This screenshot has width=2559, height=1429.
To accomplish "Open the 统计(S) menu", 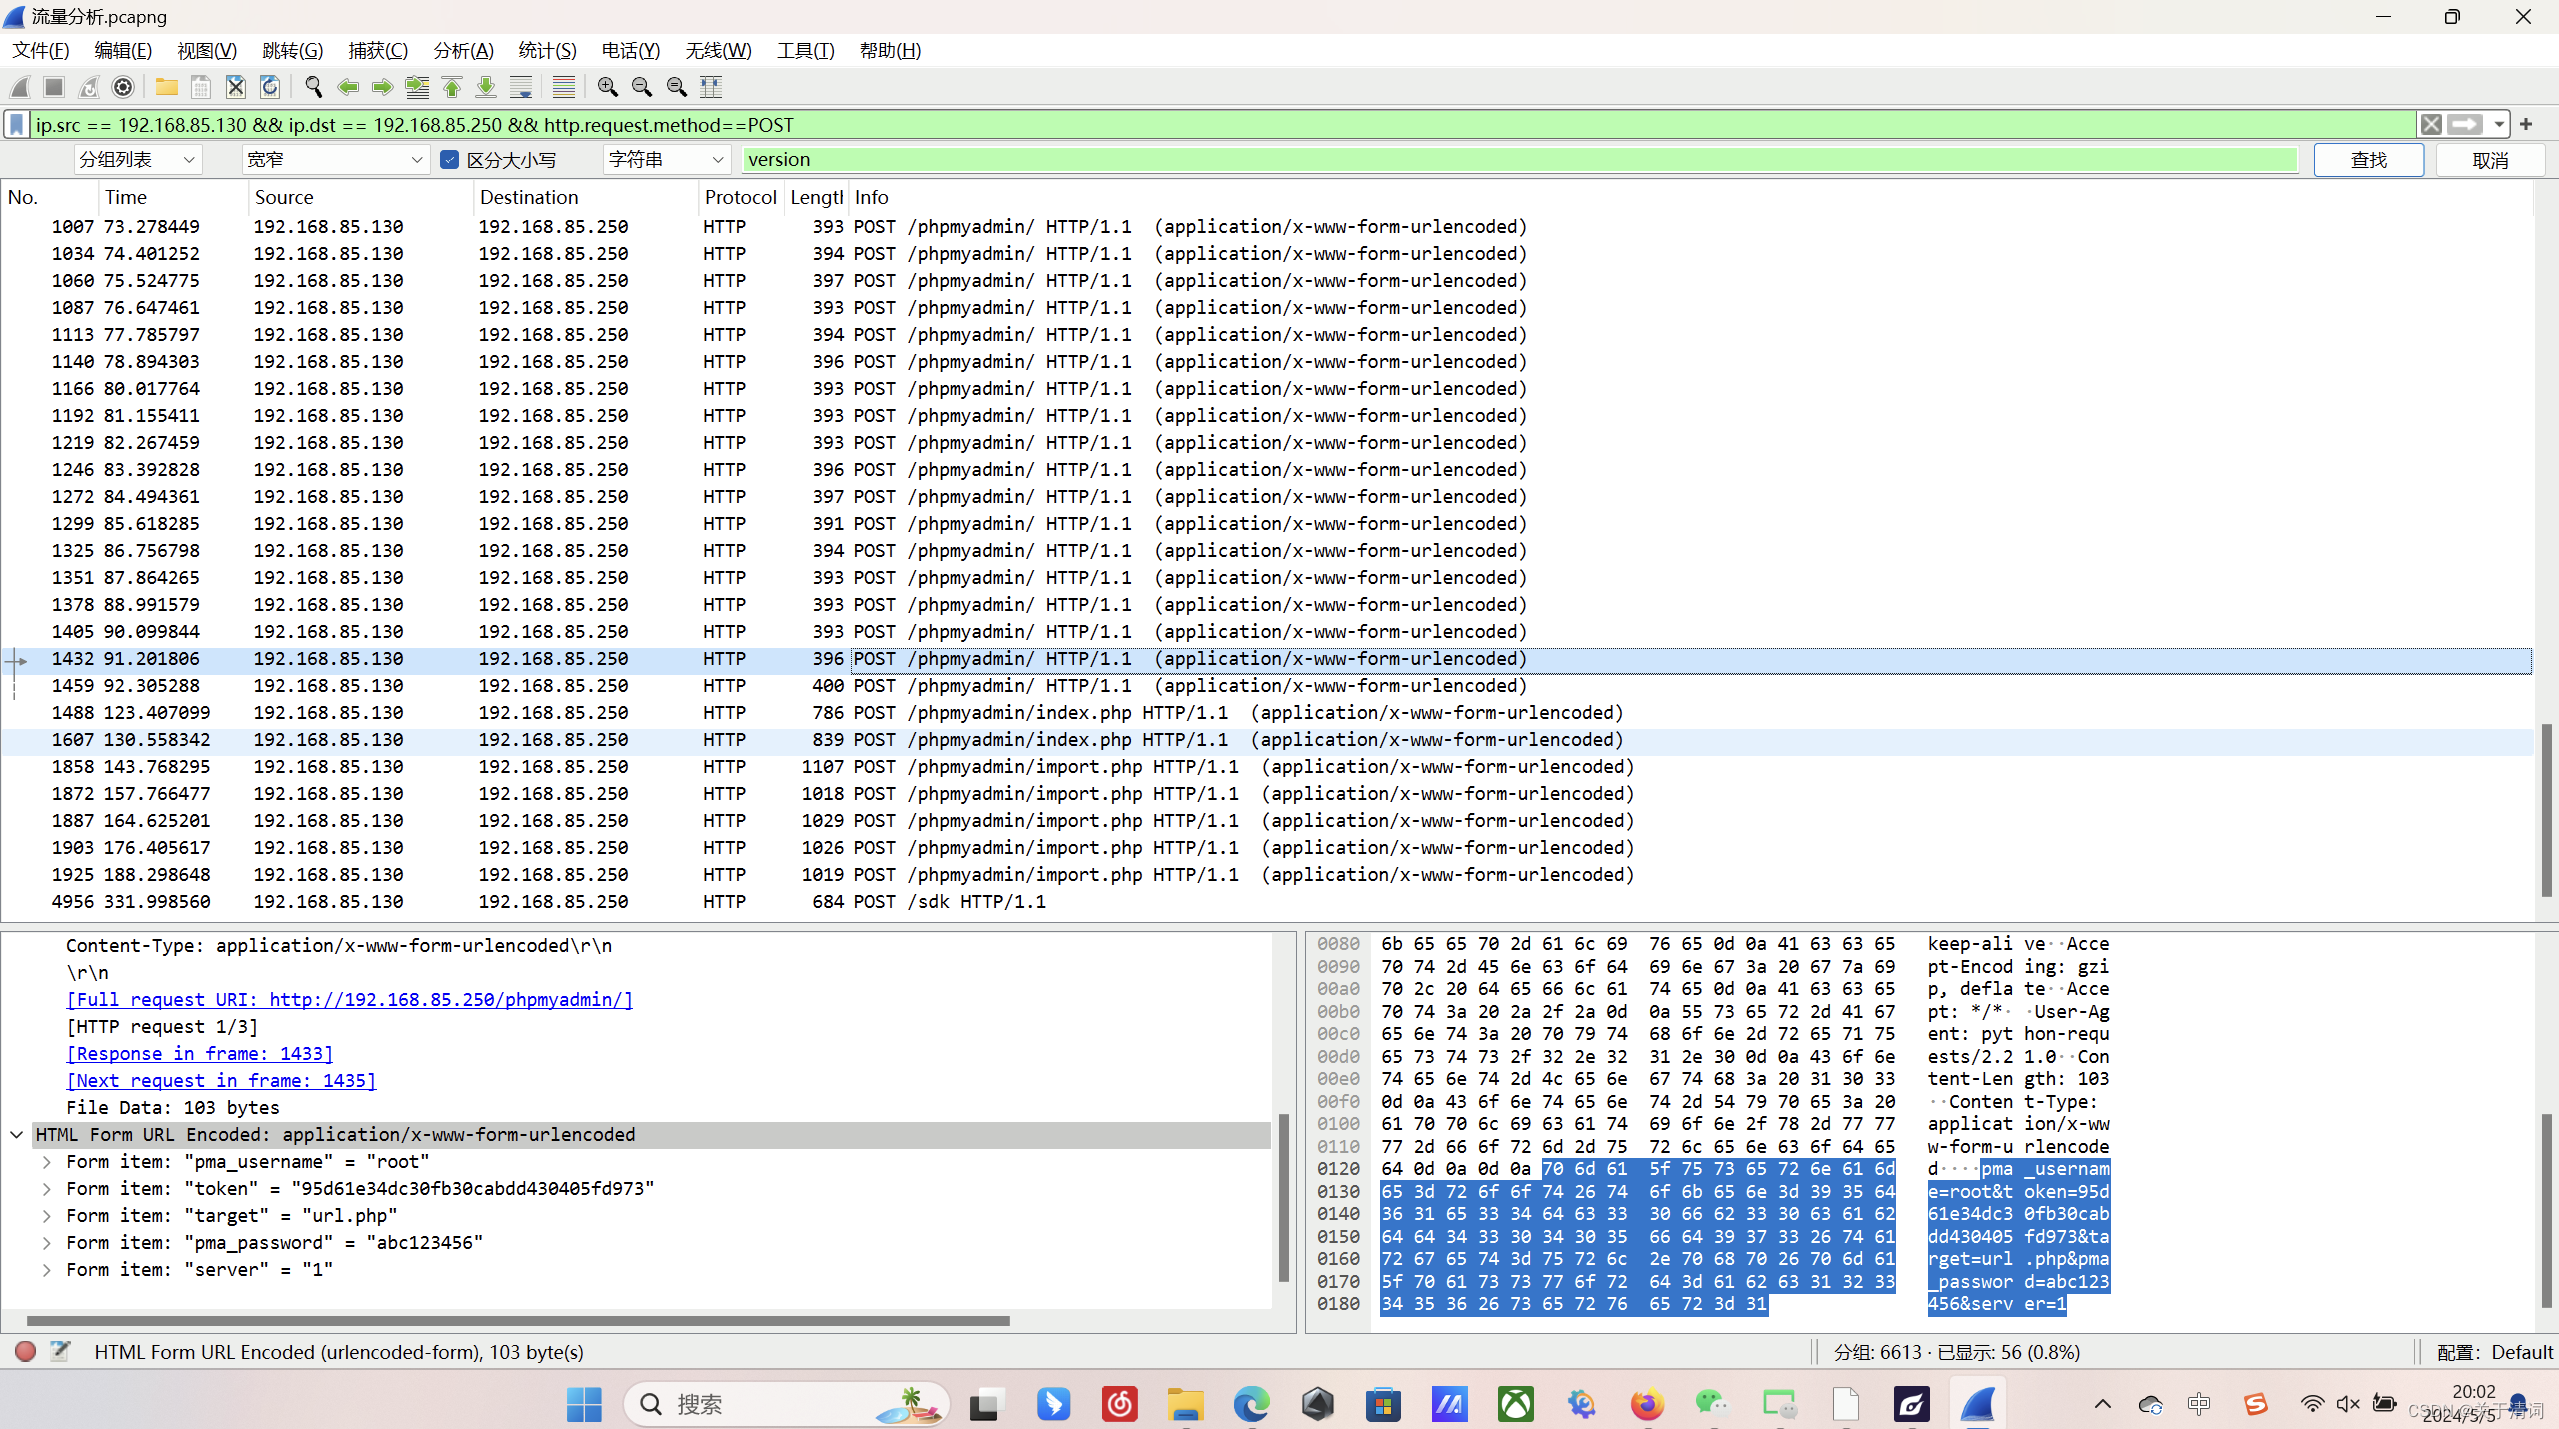I will point(547,51).
